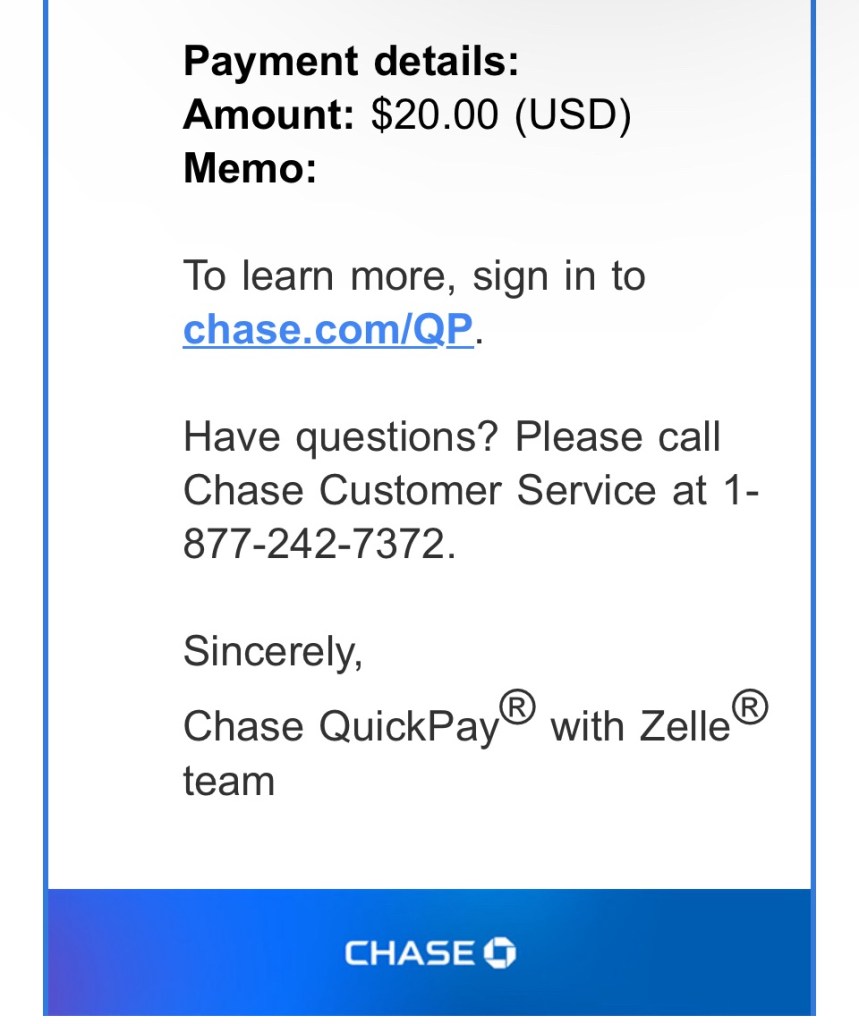Click the 'To learn more, sign in to' text

(x=414, y=276)
